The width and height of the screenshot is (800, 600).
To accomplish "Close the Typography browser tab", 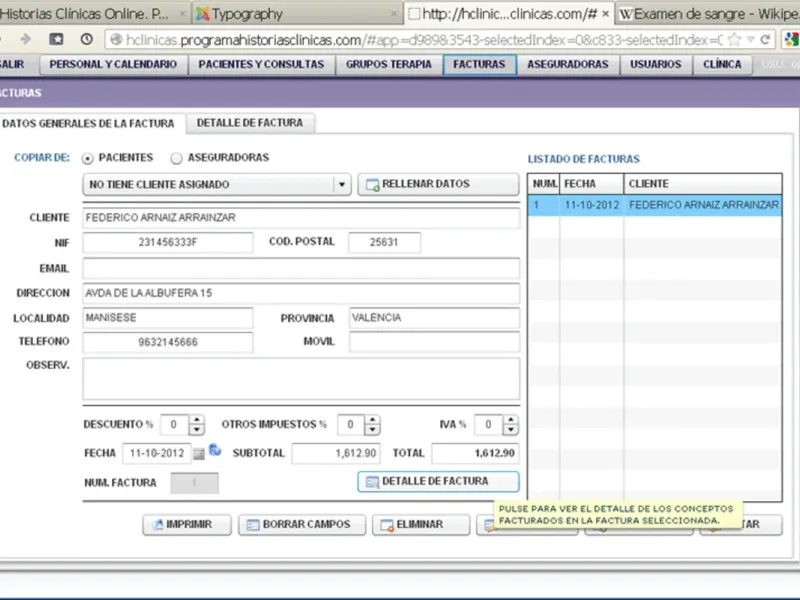I will (393, 14).
